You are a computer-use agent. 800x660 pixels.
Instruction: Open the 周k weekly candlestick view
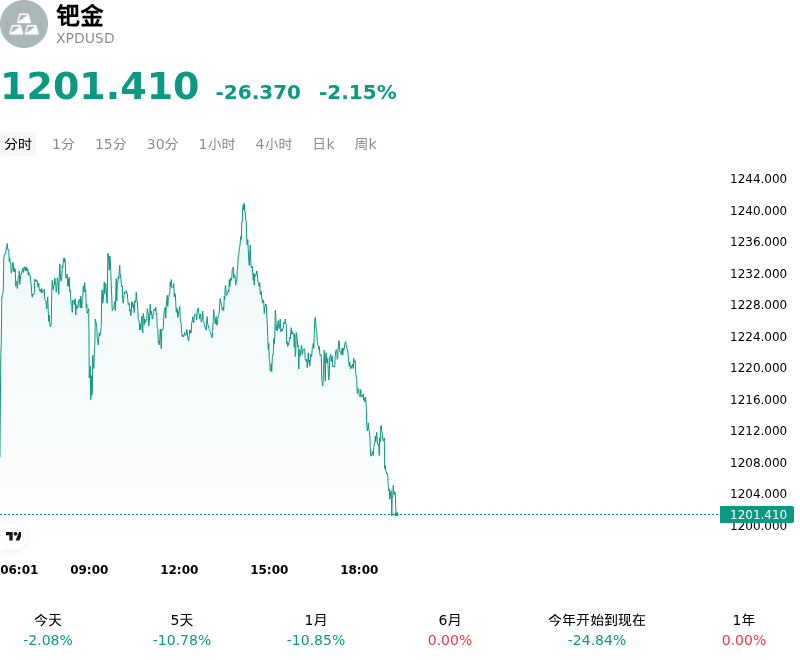[x=365, y=144]
